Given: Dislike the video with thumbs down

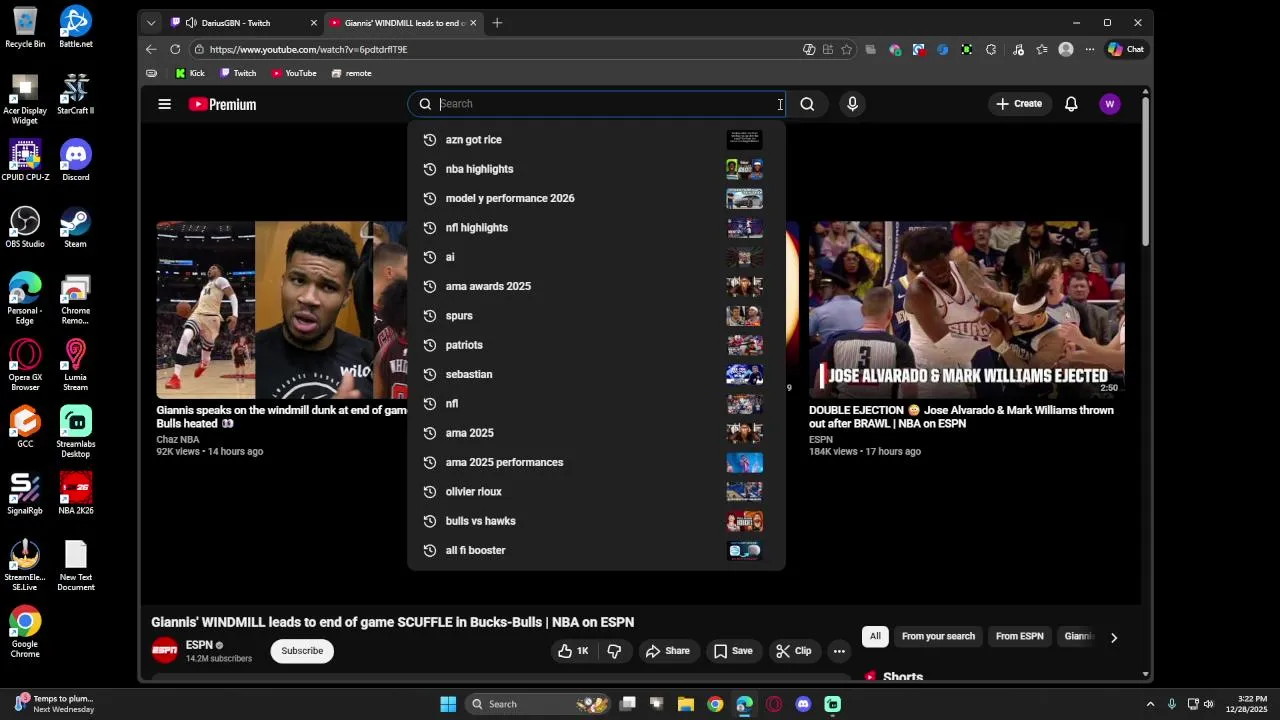Looking at the screenshot, I should coord(614,651).
